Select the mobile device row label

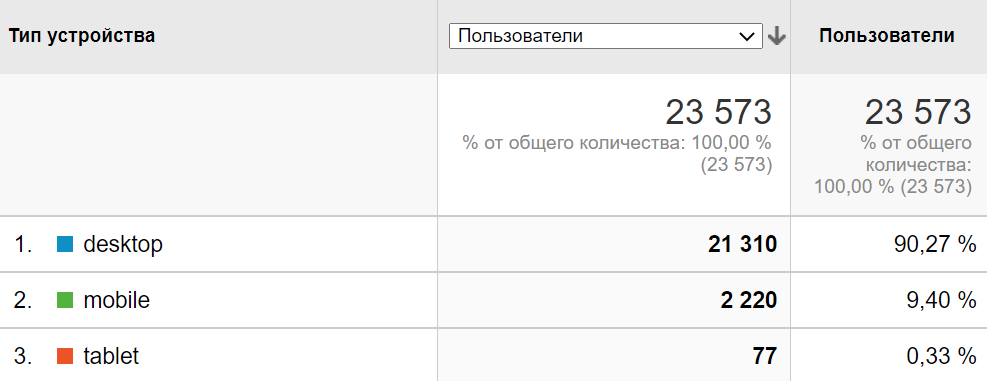coord(116,300)
